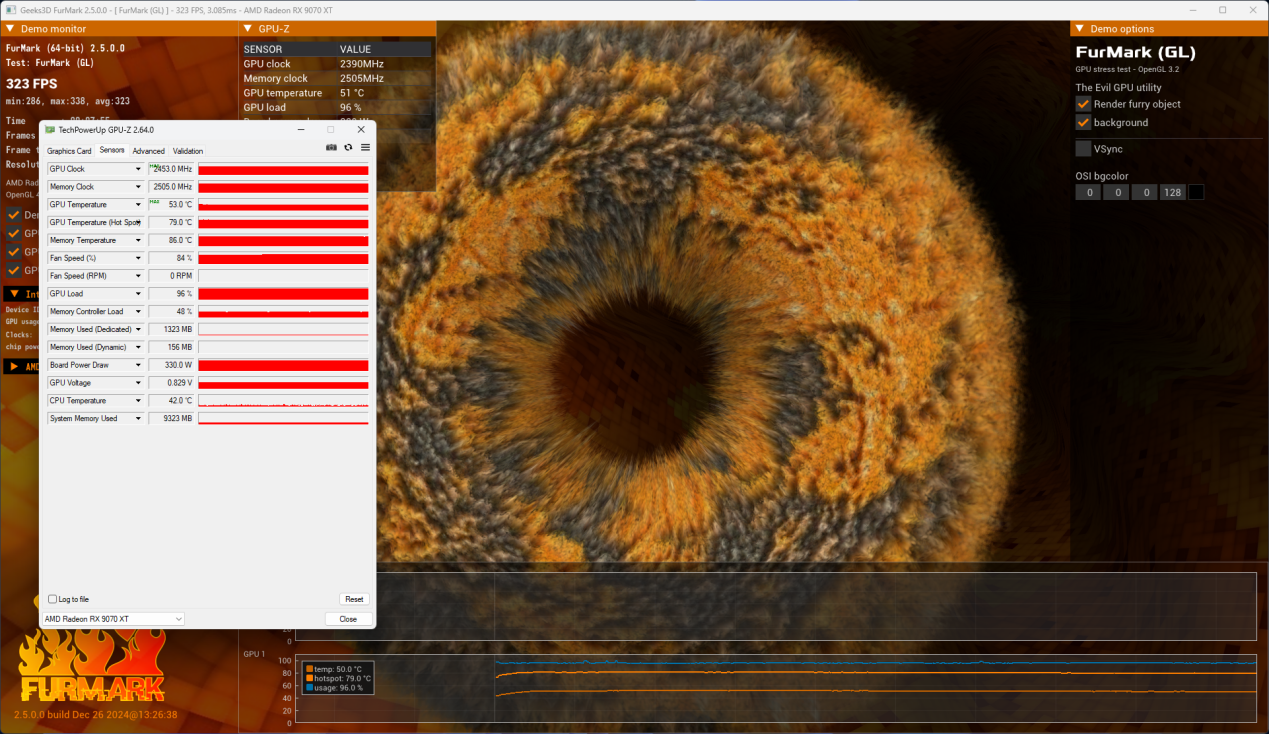
Task: Collapse the Demo monitor panel triangle
Action: pos(10,29)
